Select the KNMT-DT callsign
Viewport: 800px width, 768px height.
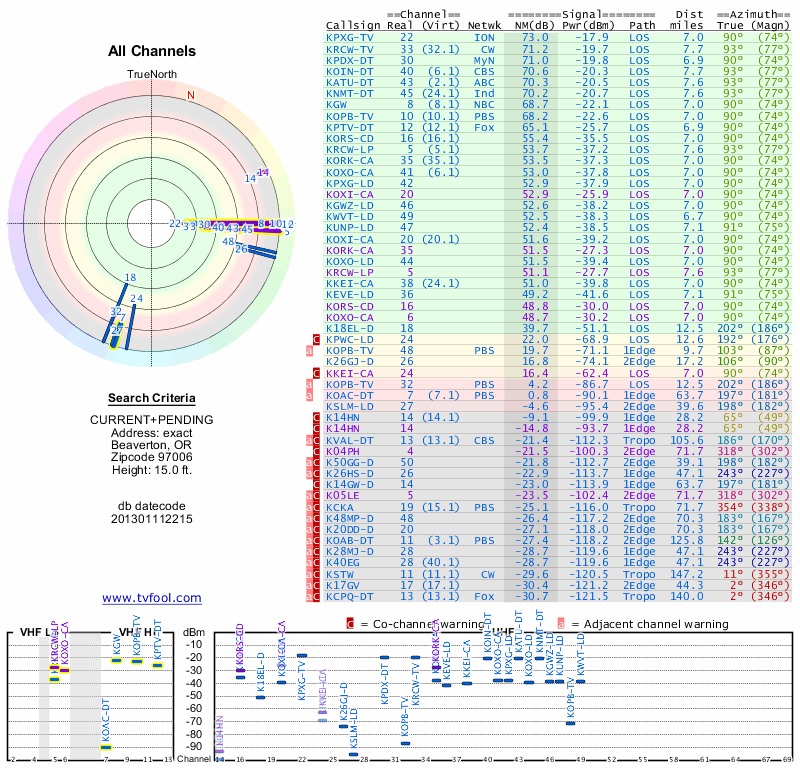pyautogui.click(x=350, y=93)
